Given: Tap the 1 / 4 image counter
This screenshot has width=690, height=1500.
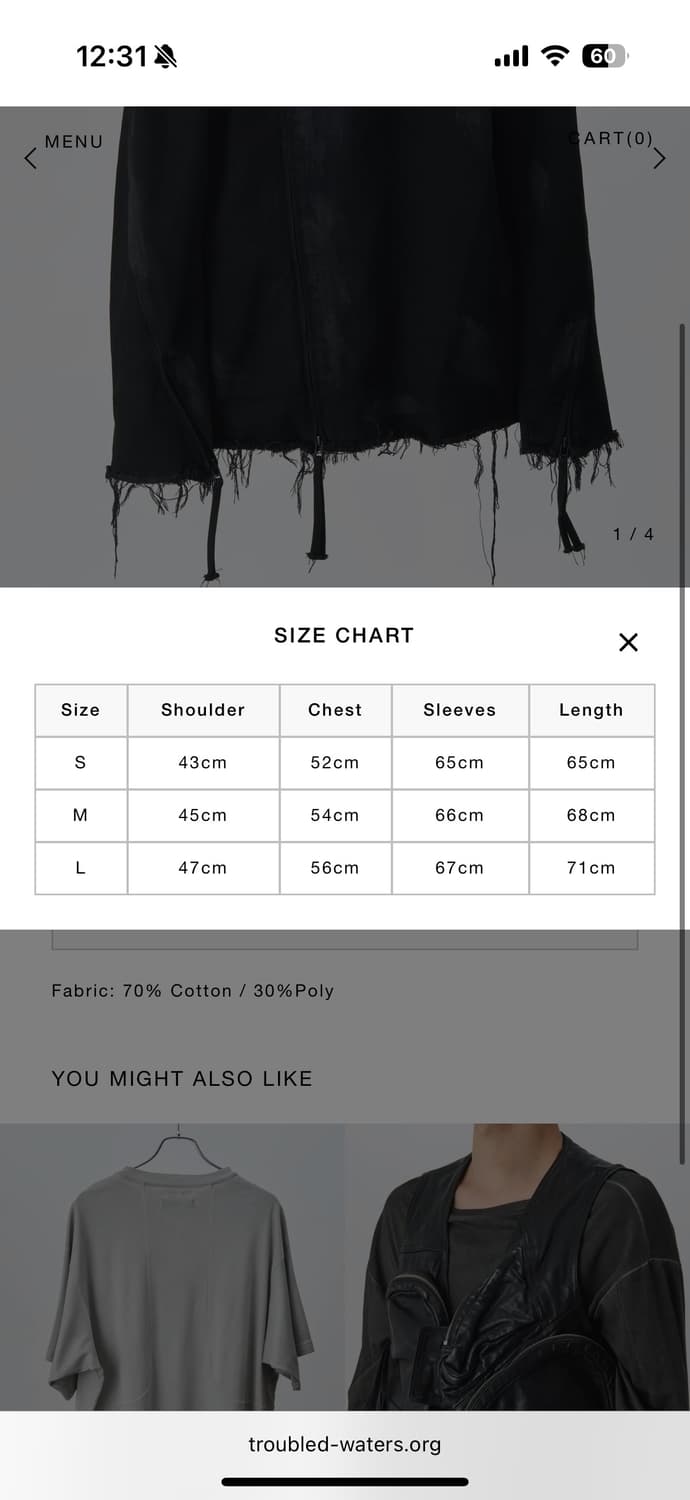Looking at the screenshot, I should pyautogui.click(x=633, y=534).
